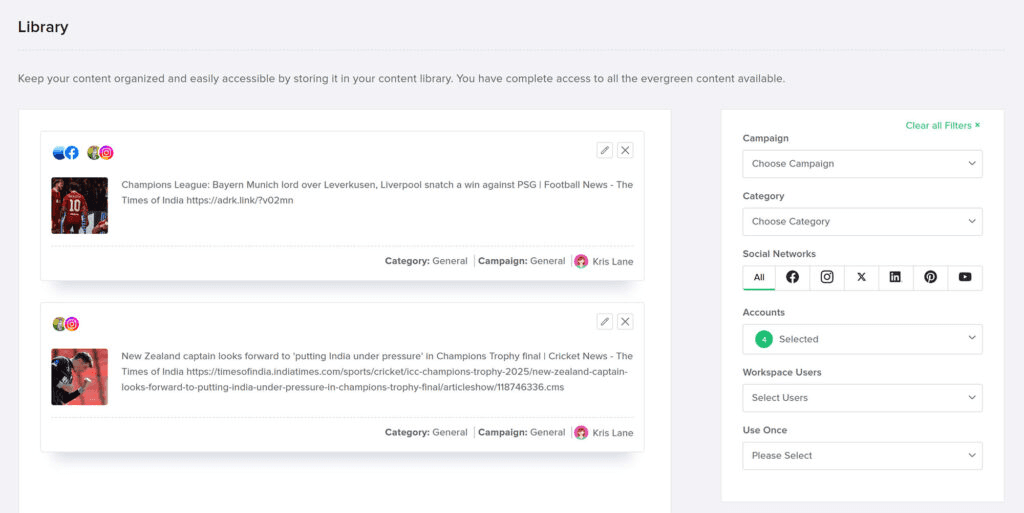Click Instagram account avatar on New Zealand post
1024x513 pixels.
tap(66, 324)
